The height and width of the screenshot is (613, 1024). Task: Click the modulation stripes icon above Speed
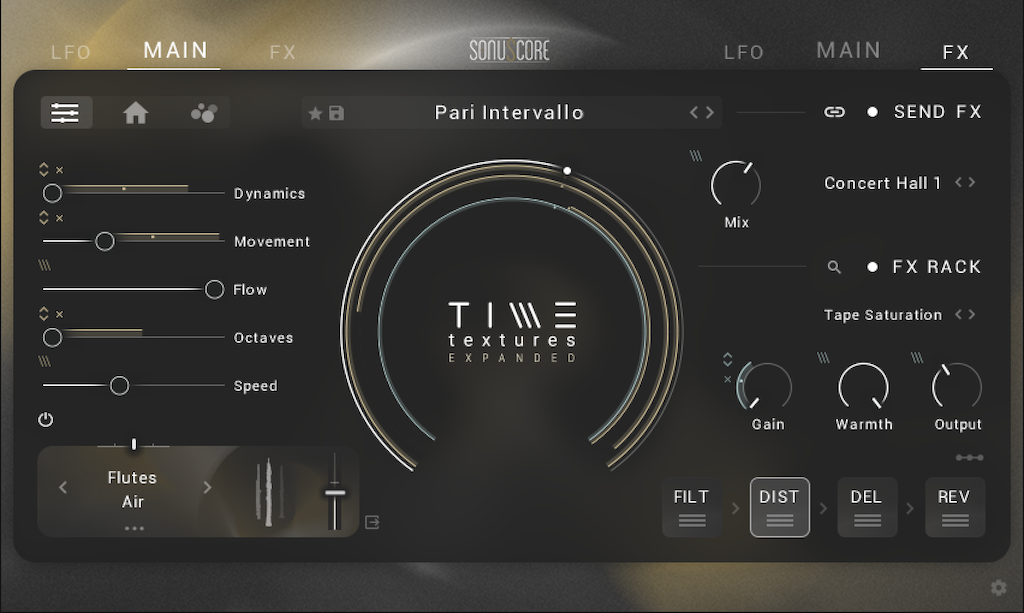44,361
